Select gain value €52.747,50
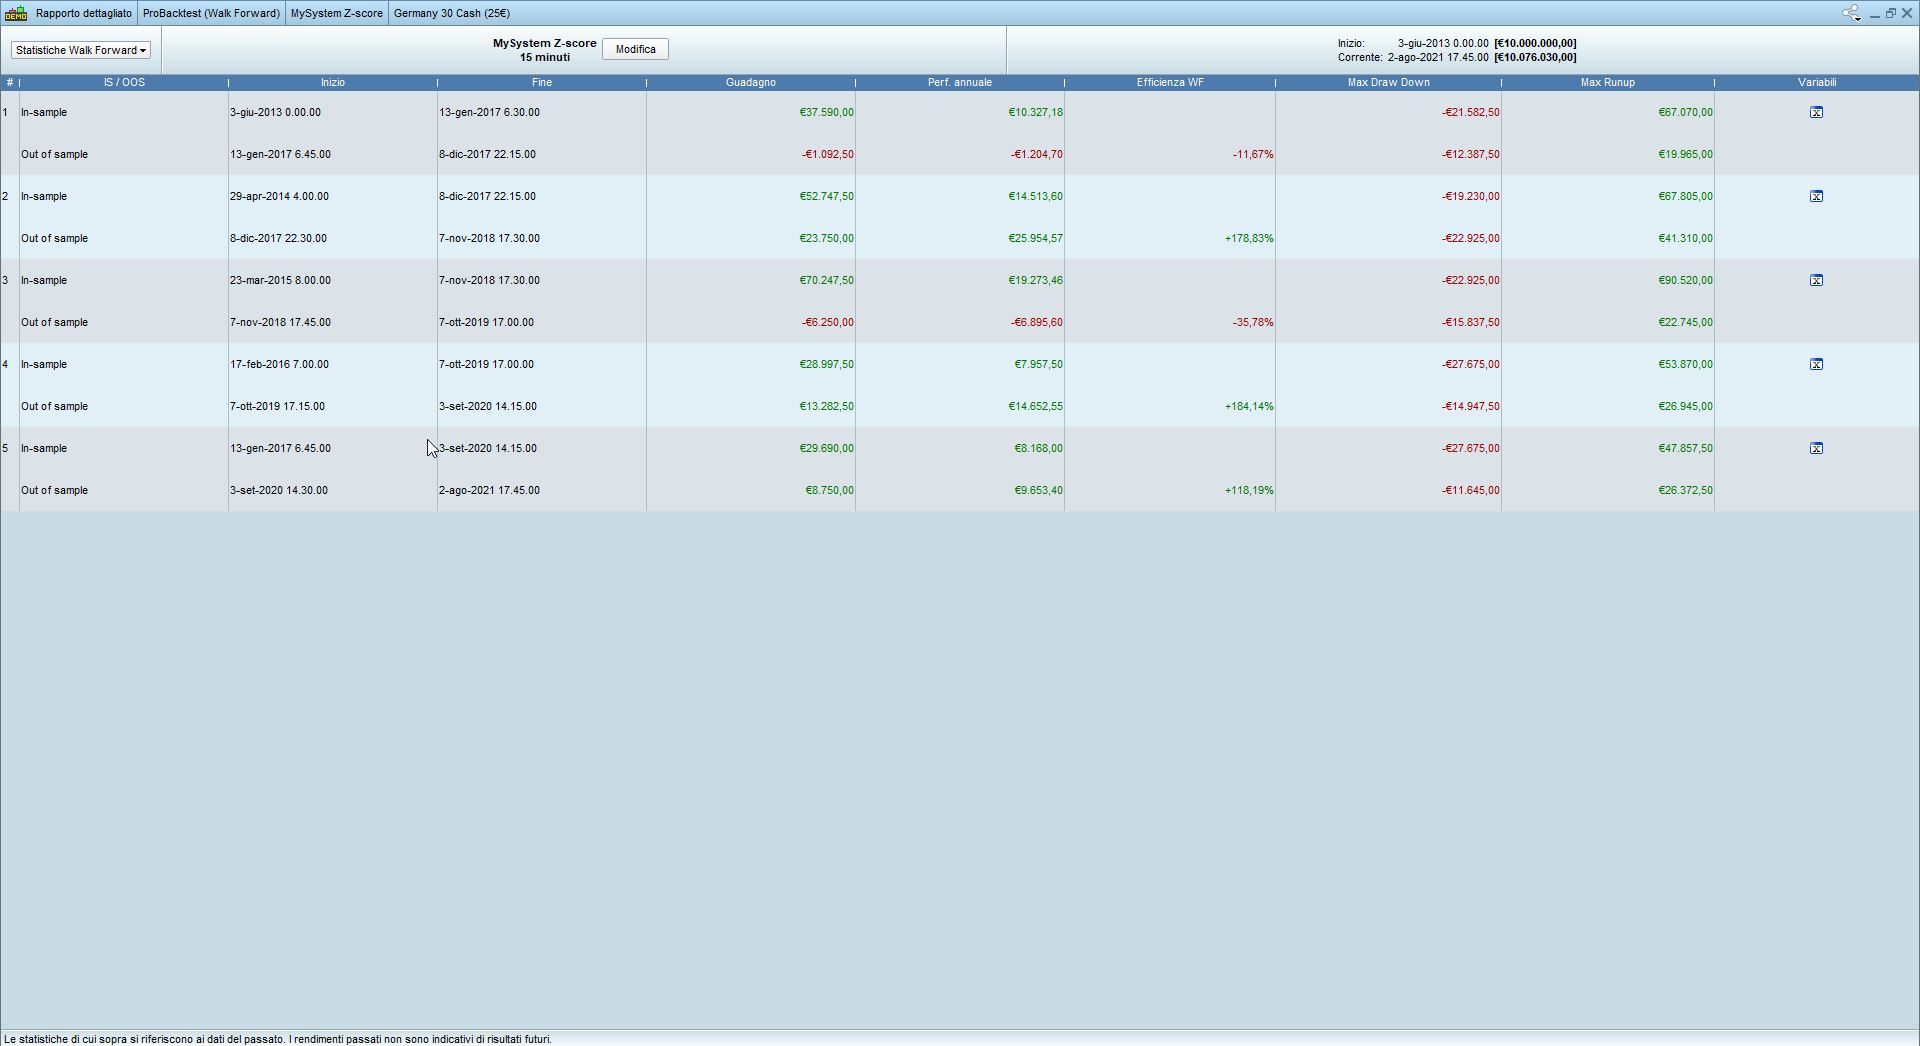 [x=826, y=196]
